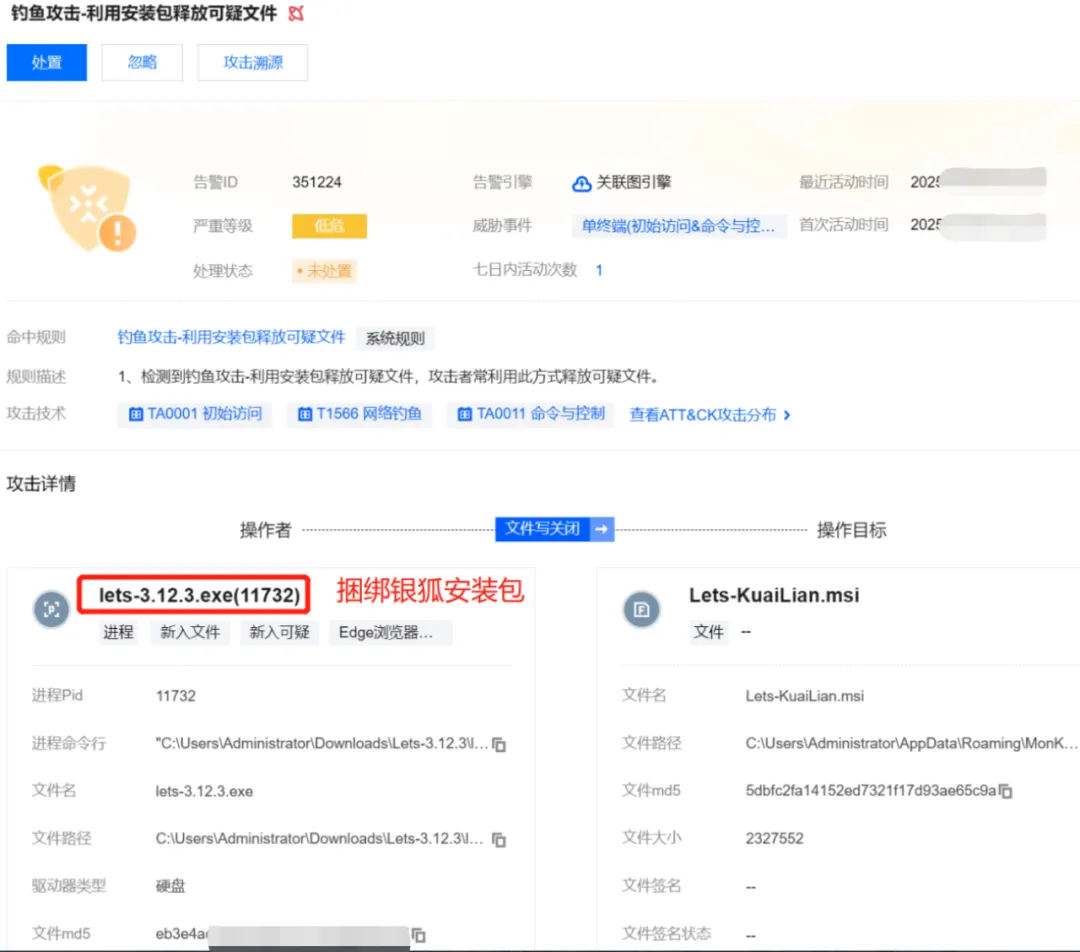Select the TA0001 初始访问 technique tag

point(195,414)
